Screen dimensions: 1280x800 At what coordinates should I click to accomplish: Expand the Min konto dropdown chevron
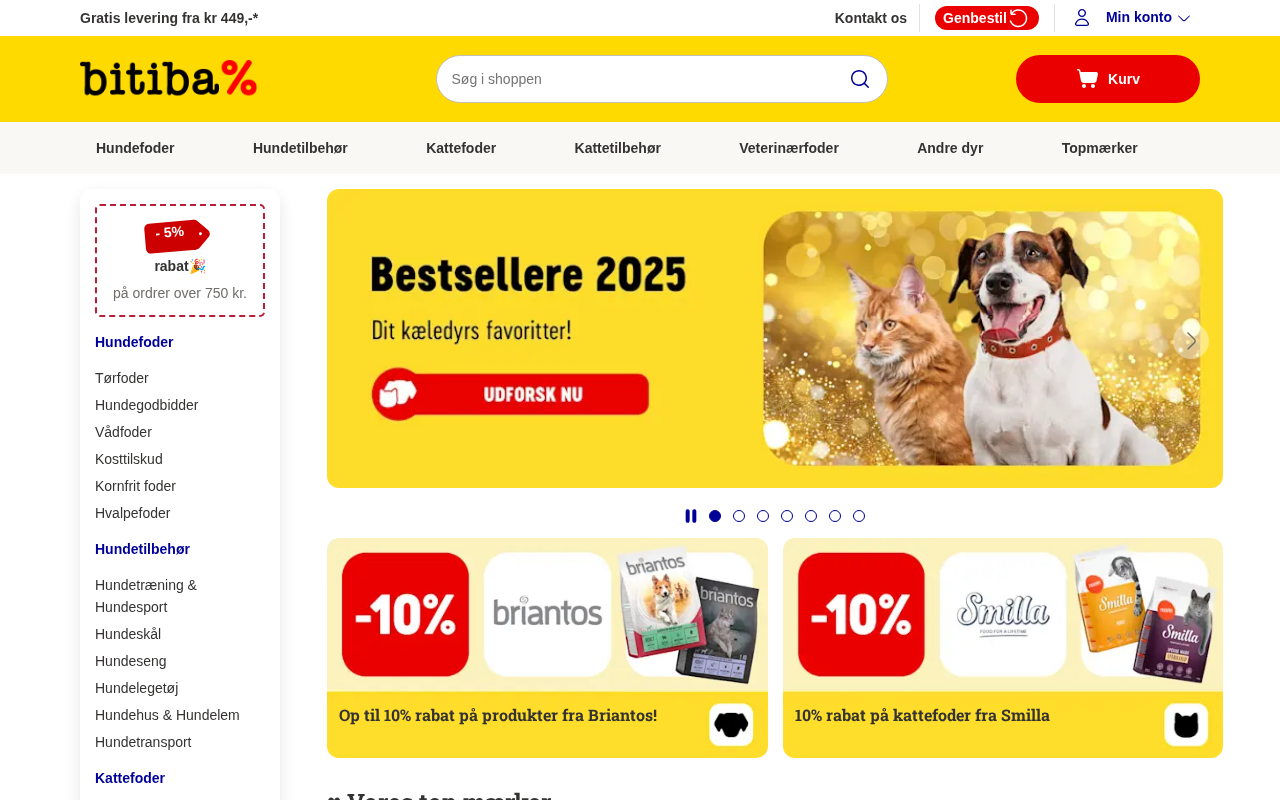point(1184,18)
